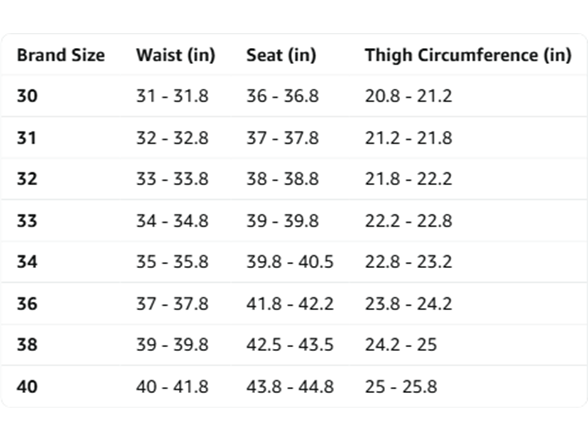Select brand size 32 row label
The image size is (588, 441).
[27, 179]
